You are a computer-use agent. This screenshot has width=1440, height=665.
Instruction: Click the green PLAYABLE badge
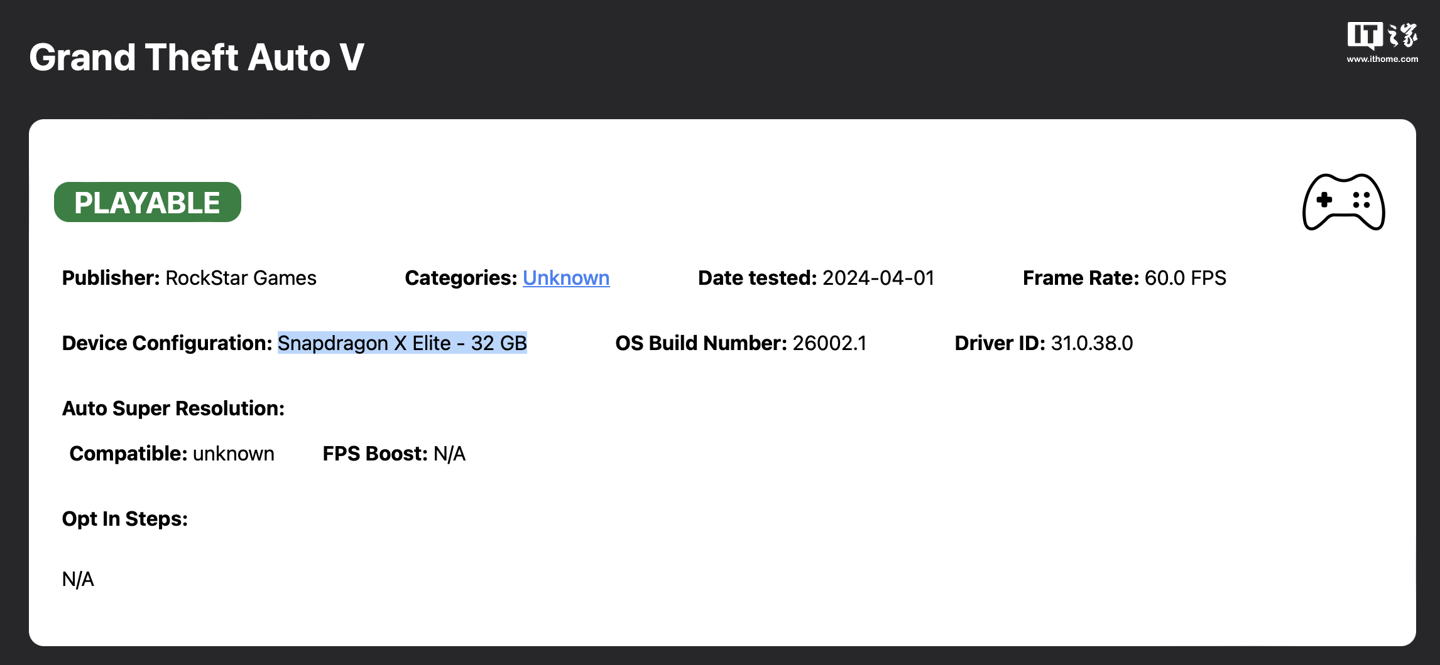(x=147, y=202)
